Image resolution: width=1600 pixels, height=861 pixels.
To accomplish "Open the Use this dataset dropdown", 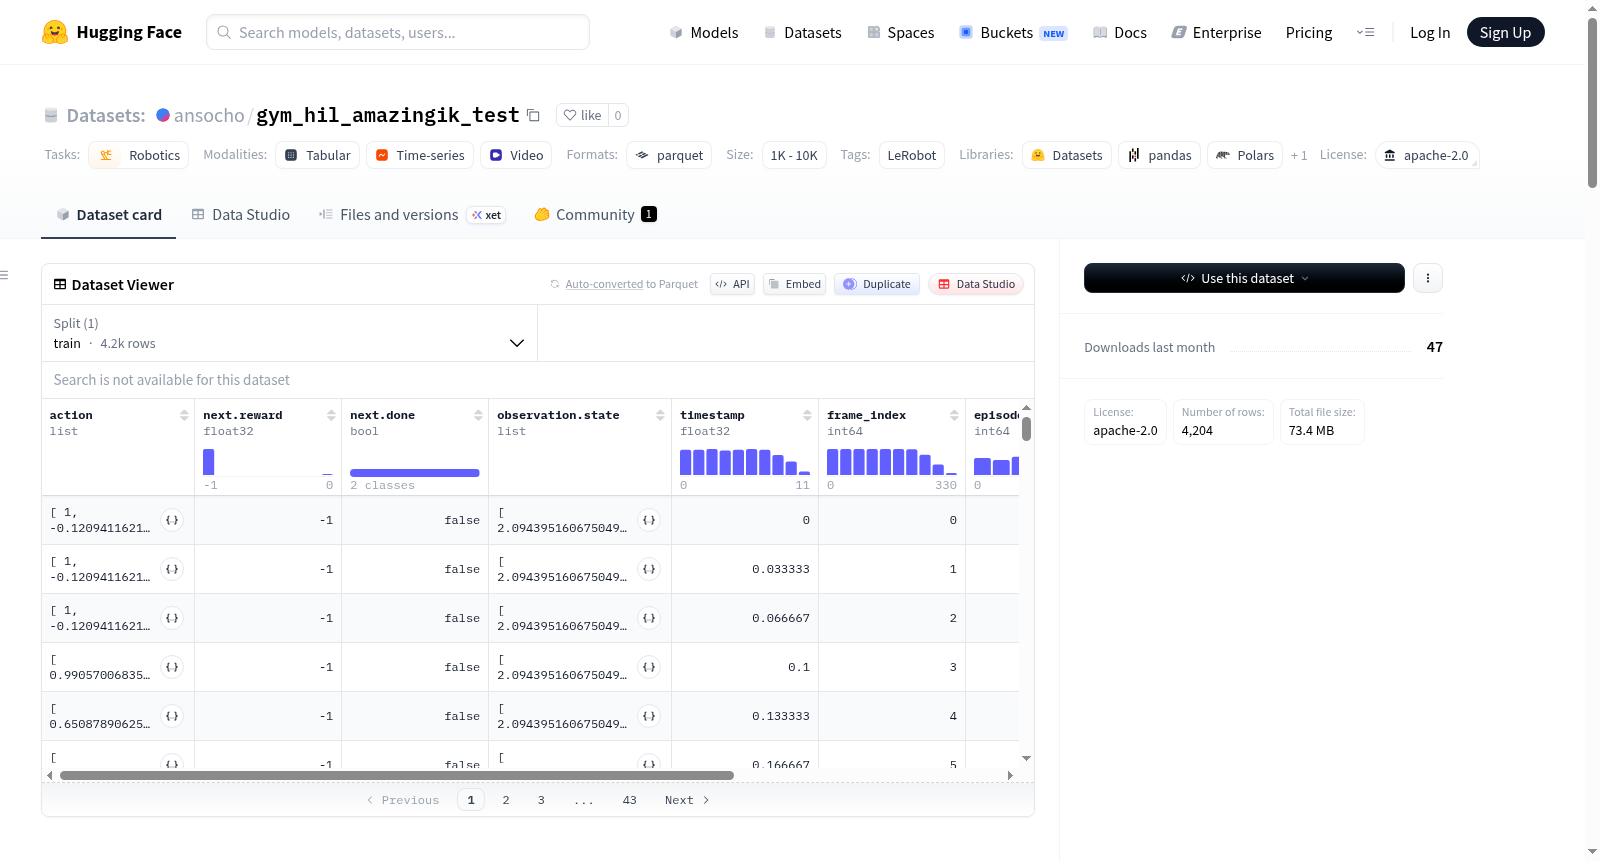I will (x=1244, y=278).
